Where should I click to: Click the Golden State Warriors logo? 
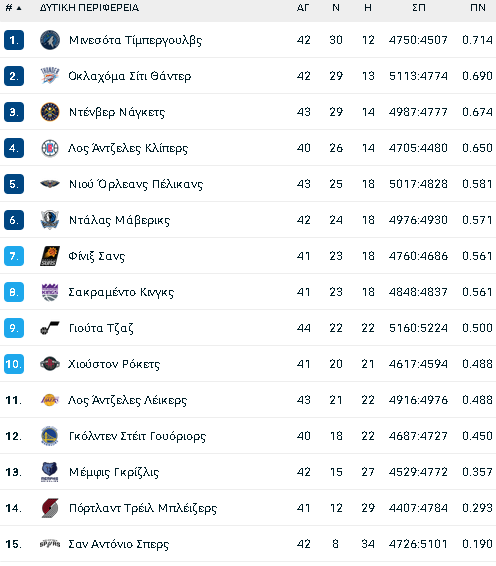pyautogui.click(x=50, y=436)
